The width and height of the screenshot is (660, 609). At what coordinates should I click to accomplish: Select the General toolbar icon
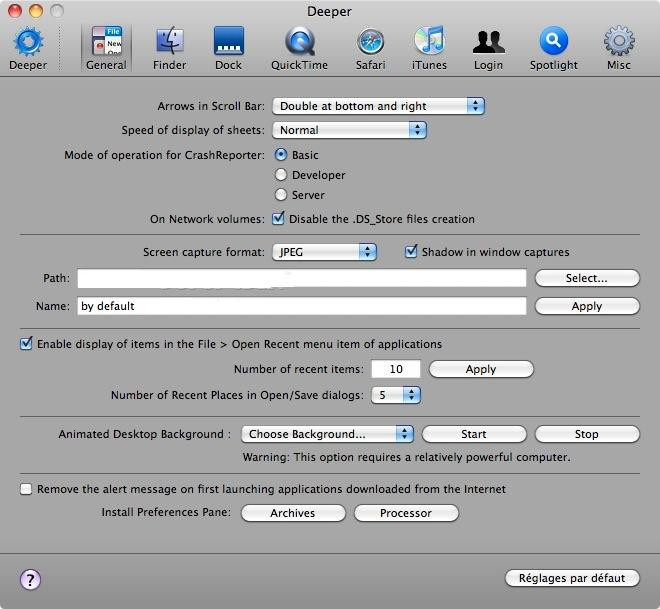click(x=106, y=48)
